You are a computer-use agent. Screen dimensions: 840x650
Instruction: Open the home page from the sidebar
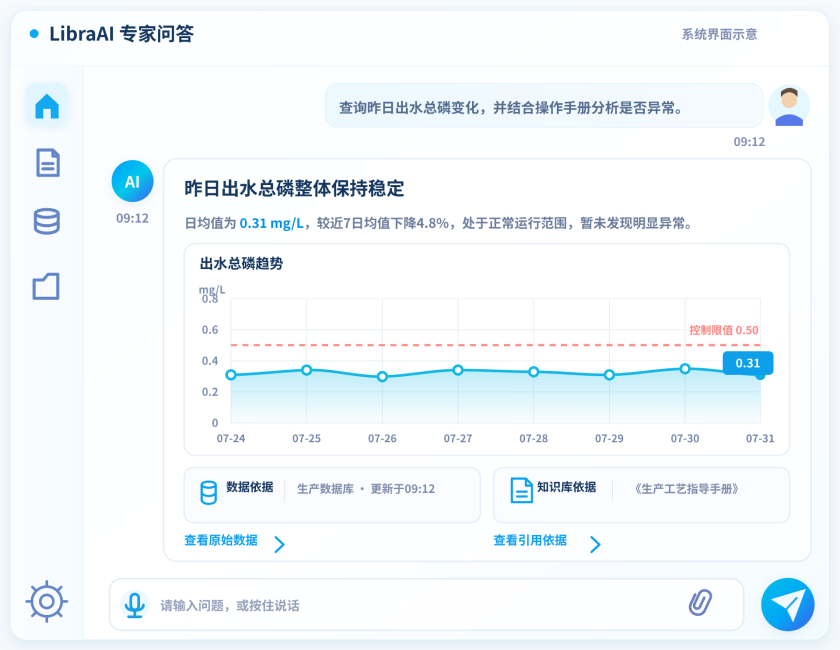tap(47, 106)
